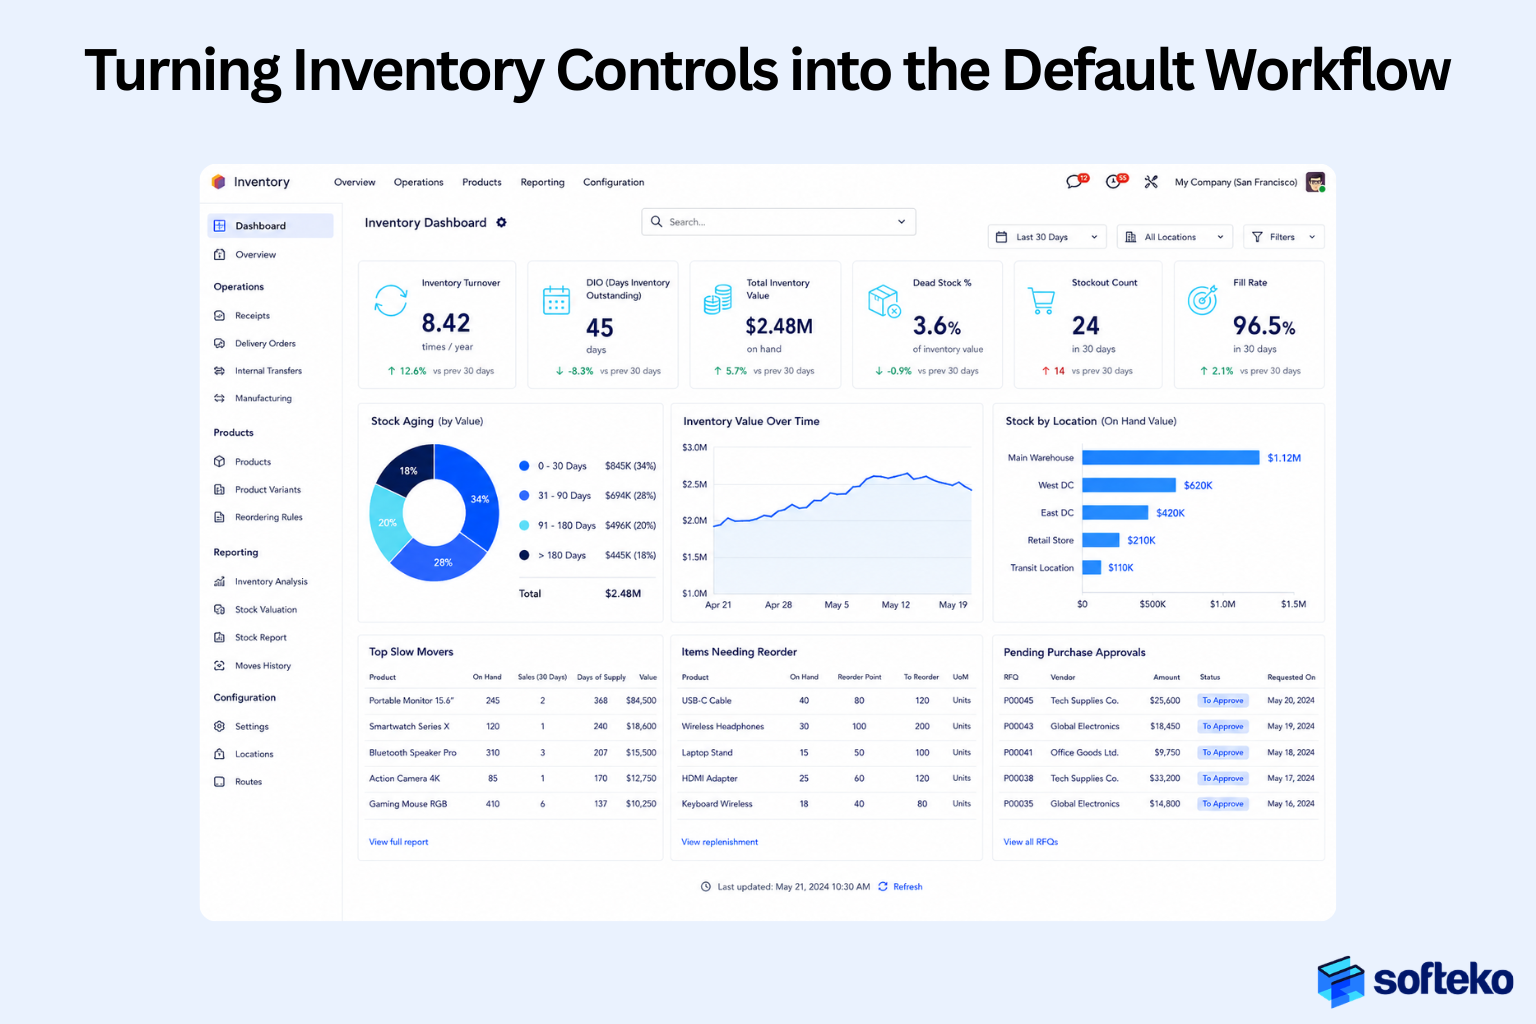Click the Products box icon

[220, 462]
